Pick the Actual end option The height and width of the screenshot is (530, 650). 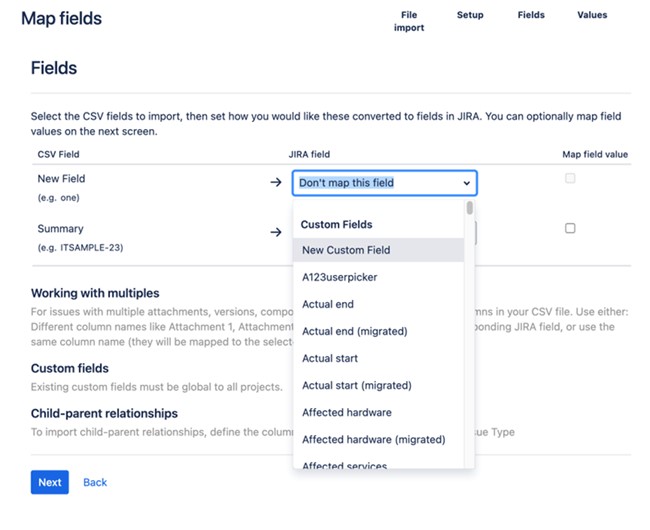(x=378, y=304)
